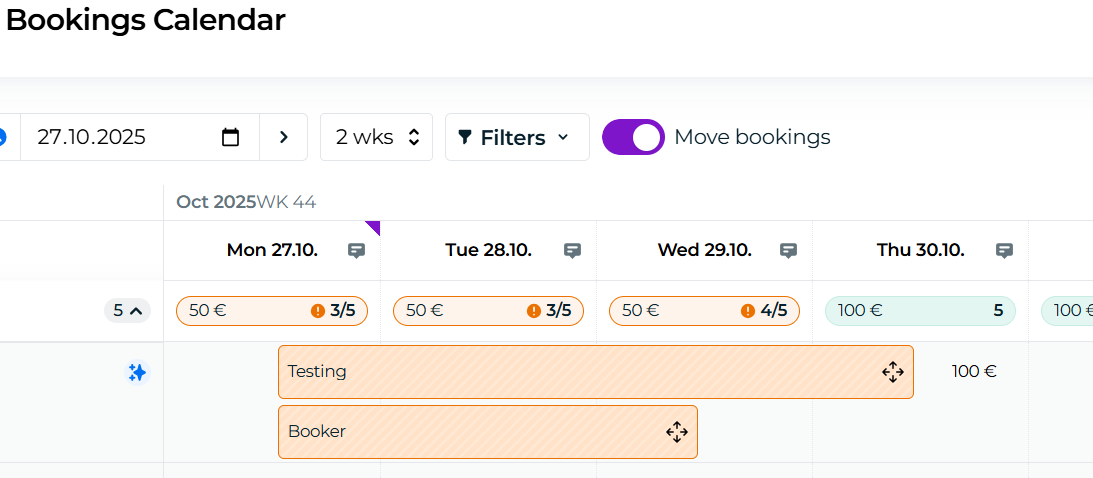This screenshot has height=478, width=1093.
Task: Click the move handle on Testing booking
Action: click(892, 372)
